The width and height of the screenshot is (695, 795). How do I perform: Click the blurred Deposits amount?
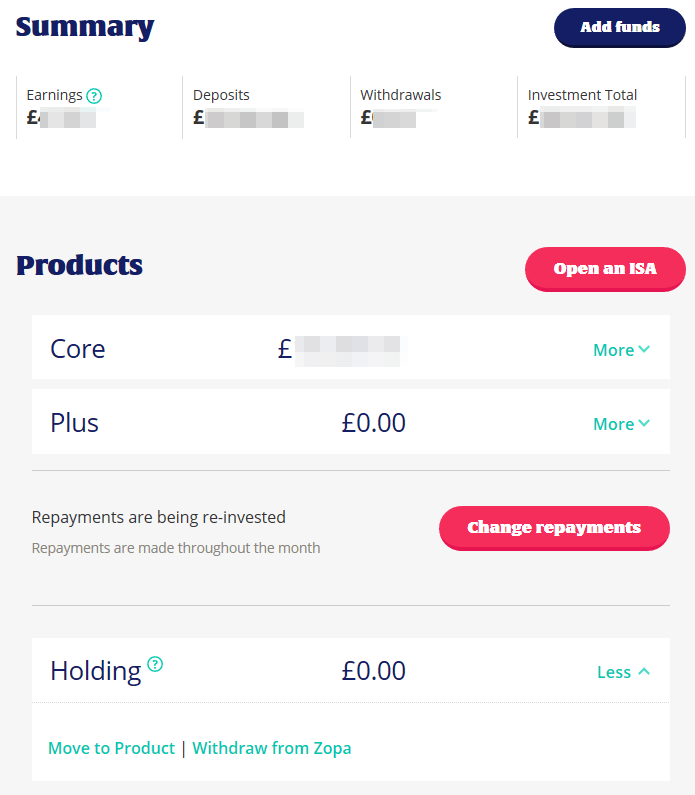pos(248,118)
